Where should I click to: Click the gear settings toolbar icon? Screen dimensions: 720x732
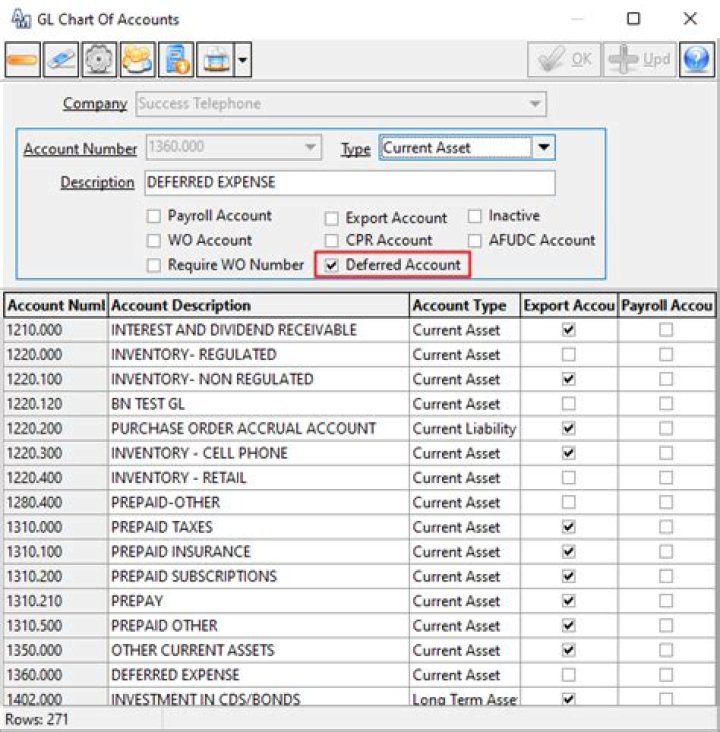click(x=99, y=60)
